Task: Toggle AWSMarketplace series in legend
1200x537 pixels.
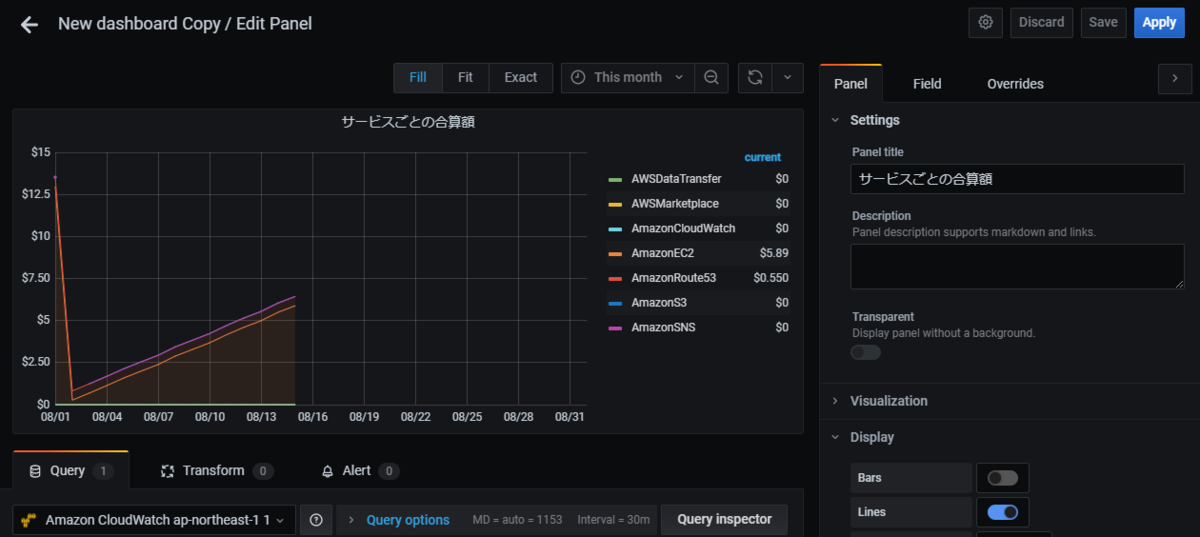Action: coord(675,204)
